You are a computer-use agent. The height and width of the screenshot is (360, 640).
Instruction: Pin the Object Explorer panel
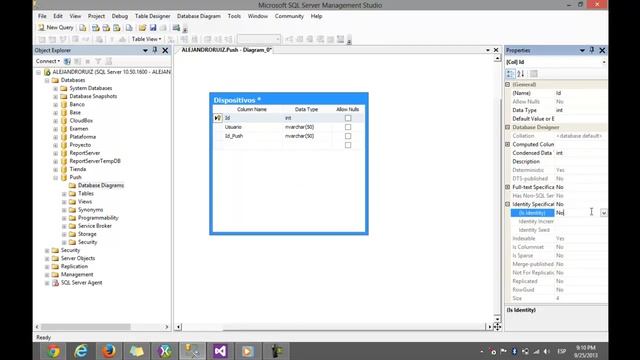155,50
